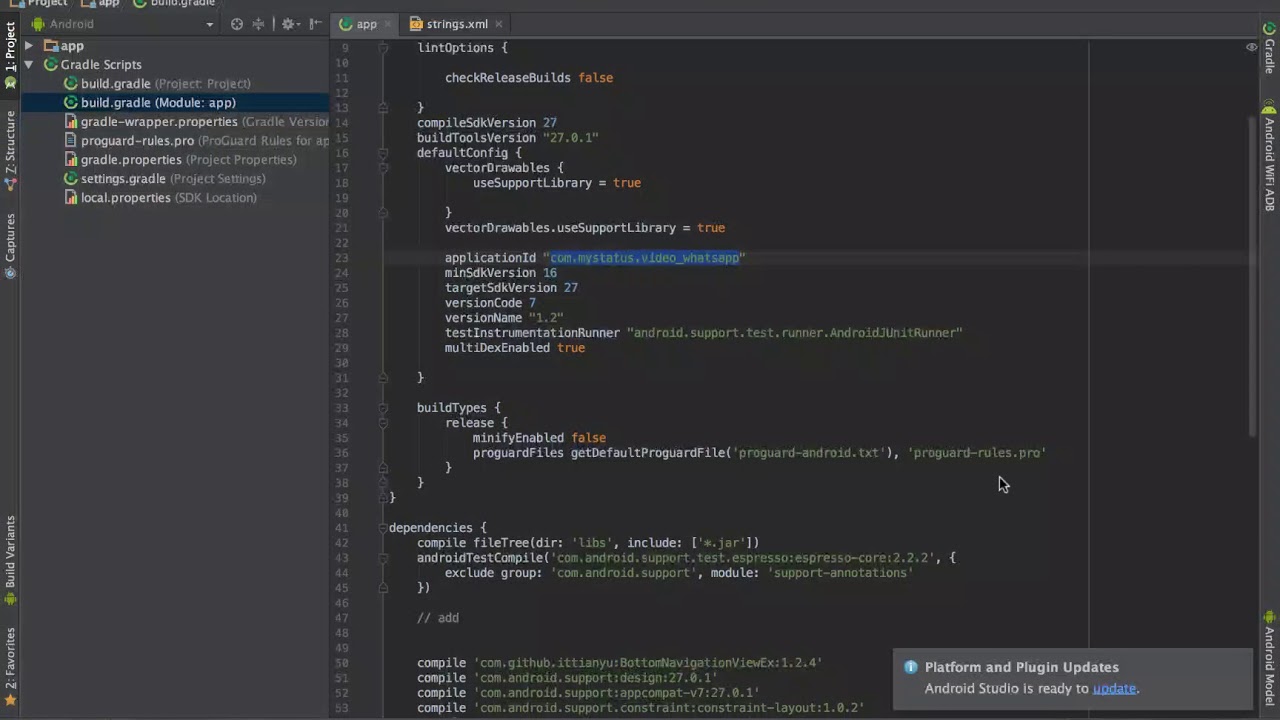Click the "// add" comment line
The height and width of the screenshot is (720, 1280).
pyautogui.click(x=438, y=618)
